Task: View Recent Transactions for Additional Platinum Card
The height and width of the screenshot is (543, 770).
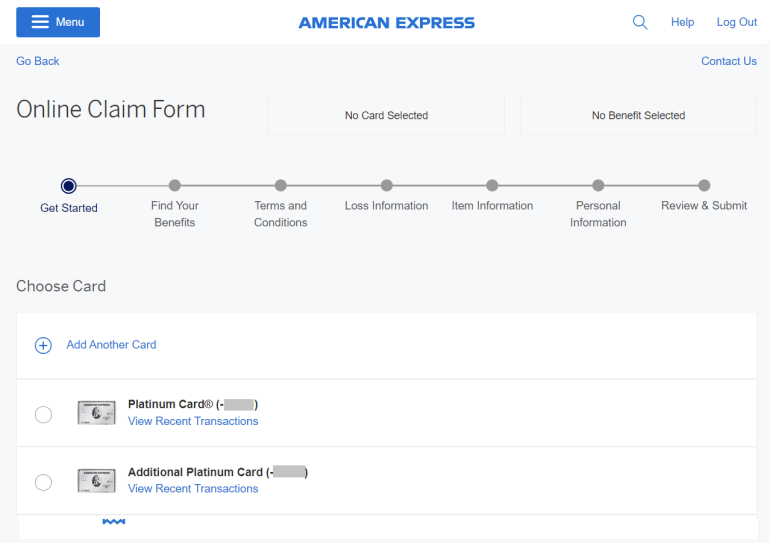Action: tap(193, 489)
